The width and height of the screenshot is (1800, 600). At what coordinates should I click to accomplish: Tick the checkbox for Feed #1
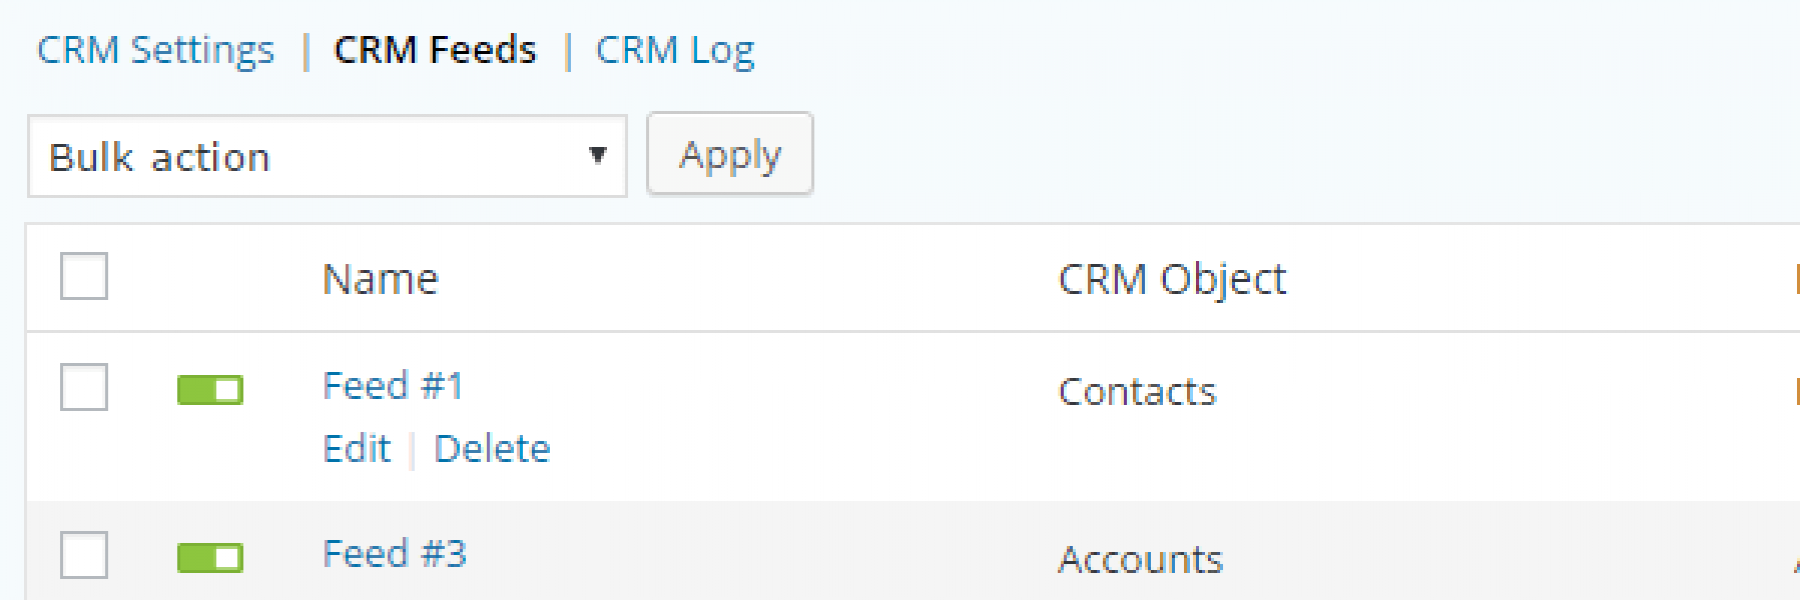(x=84, y=386)
